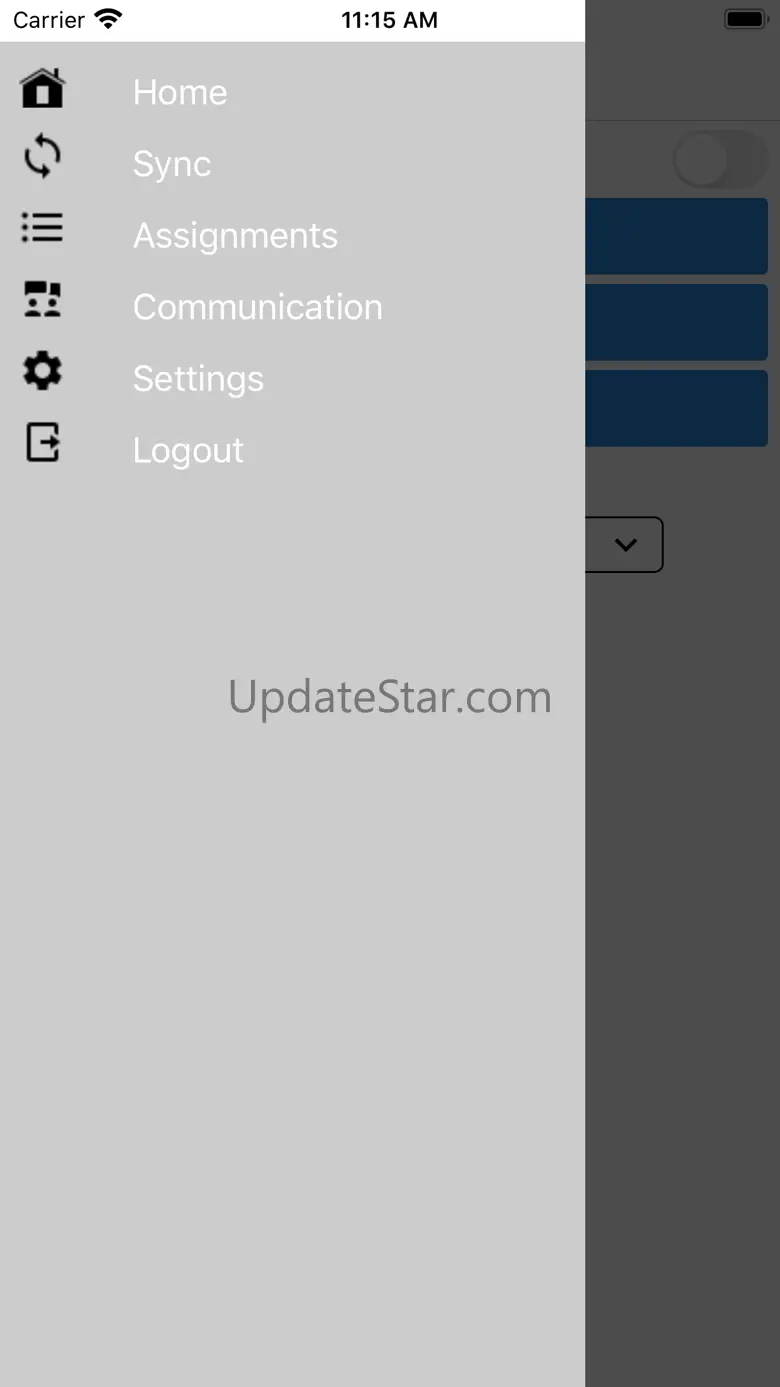Viewport: 780px width, 1387px height.
Task: Tap the second dark blue button
Action: pyautogui.click(x=677, y=322)
